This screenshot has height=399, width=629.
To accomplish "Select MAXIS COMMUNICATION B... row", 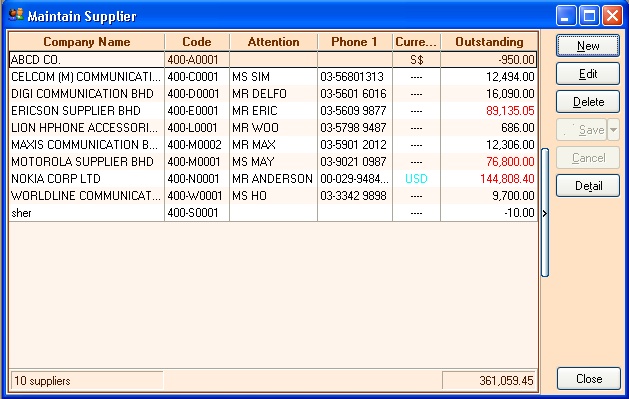I will coord(273,144).
